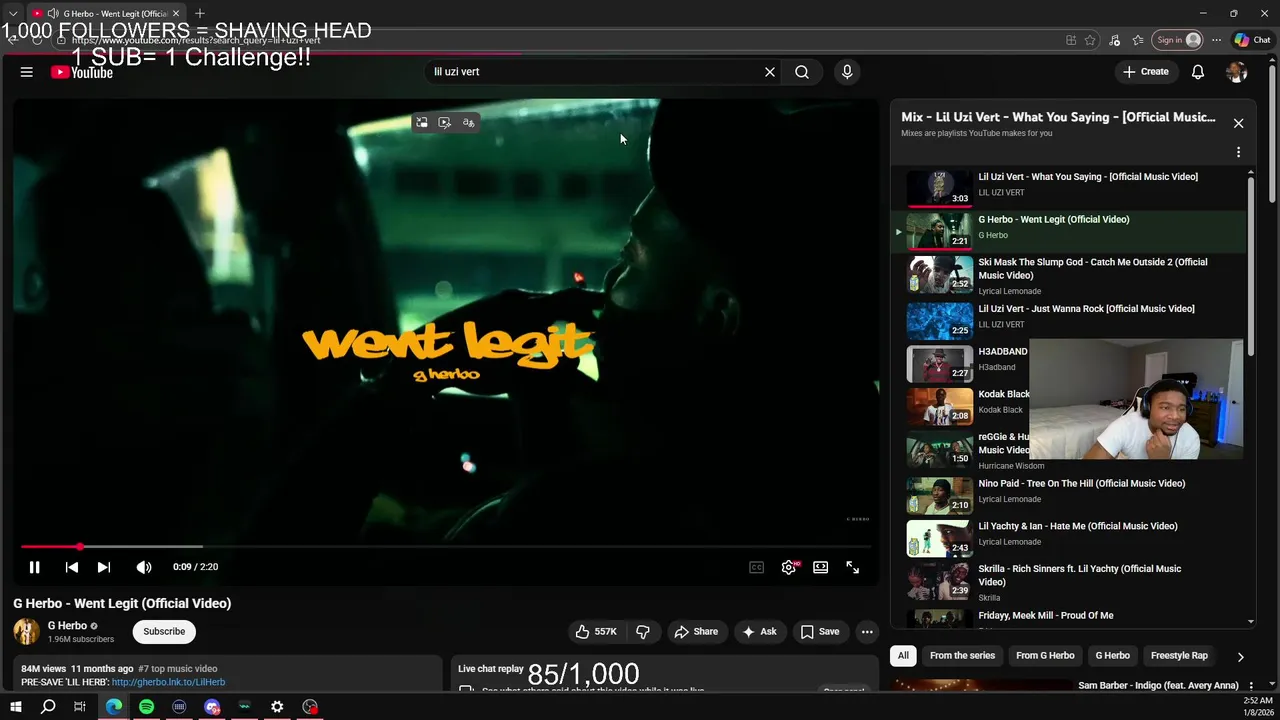Add this page to favorites star
The width and height of the screenshot is (1280, 720).
(1090, 40)
